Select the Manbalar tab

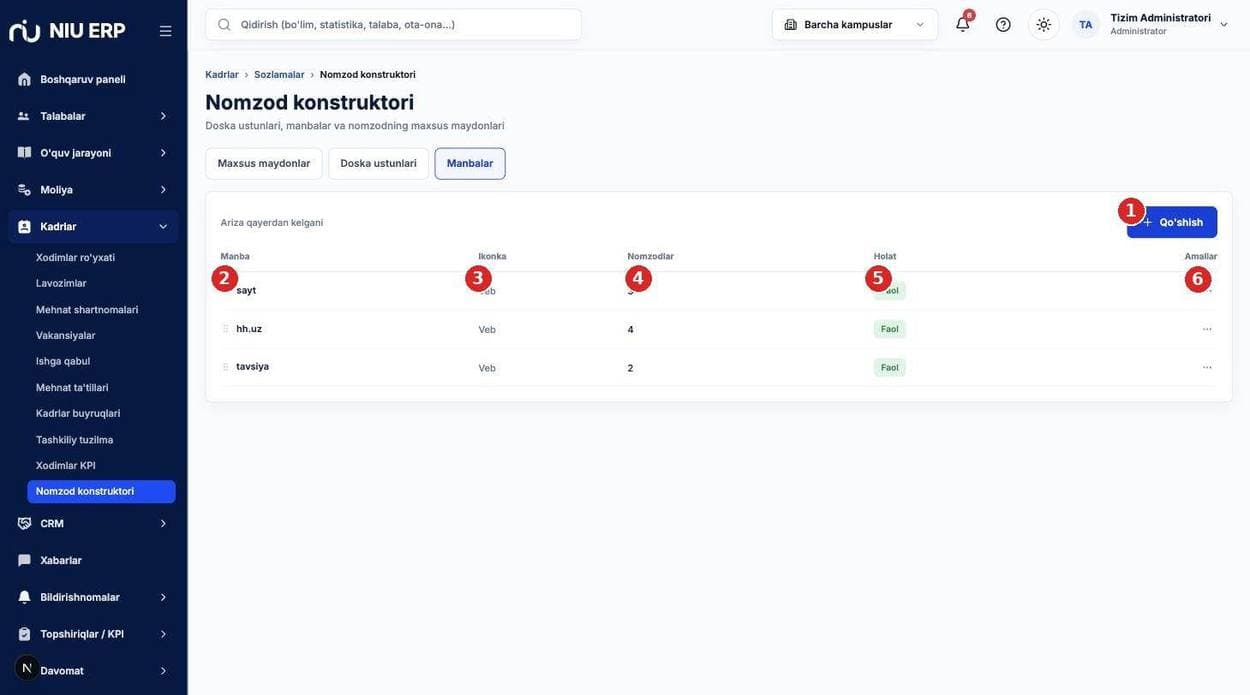(470, 164)
